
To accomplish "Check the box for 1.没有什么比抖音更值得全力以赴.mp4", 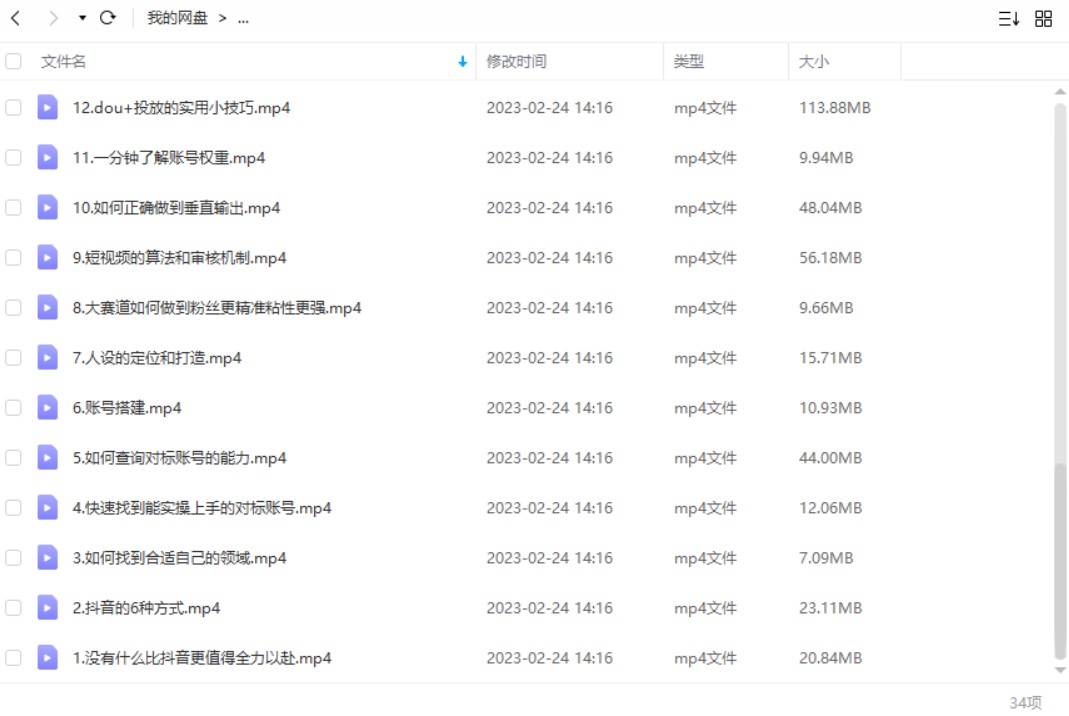I will 13,657.
